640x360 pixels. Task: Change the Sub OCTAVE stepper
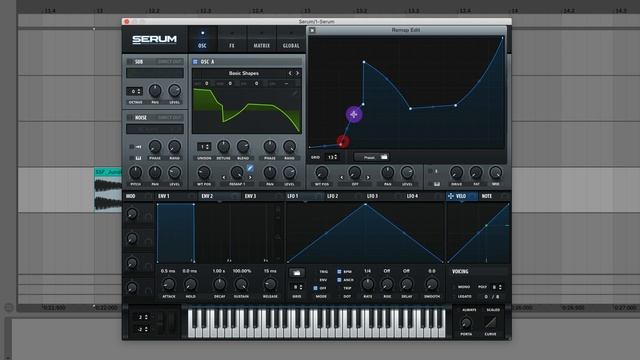tap(134, 91)
